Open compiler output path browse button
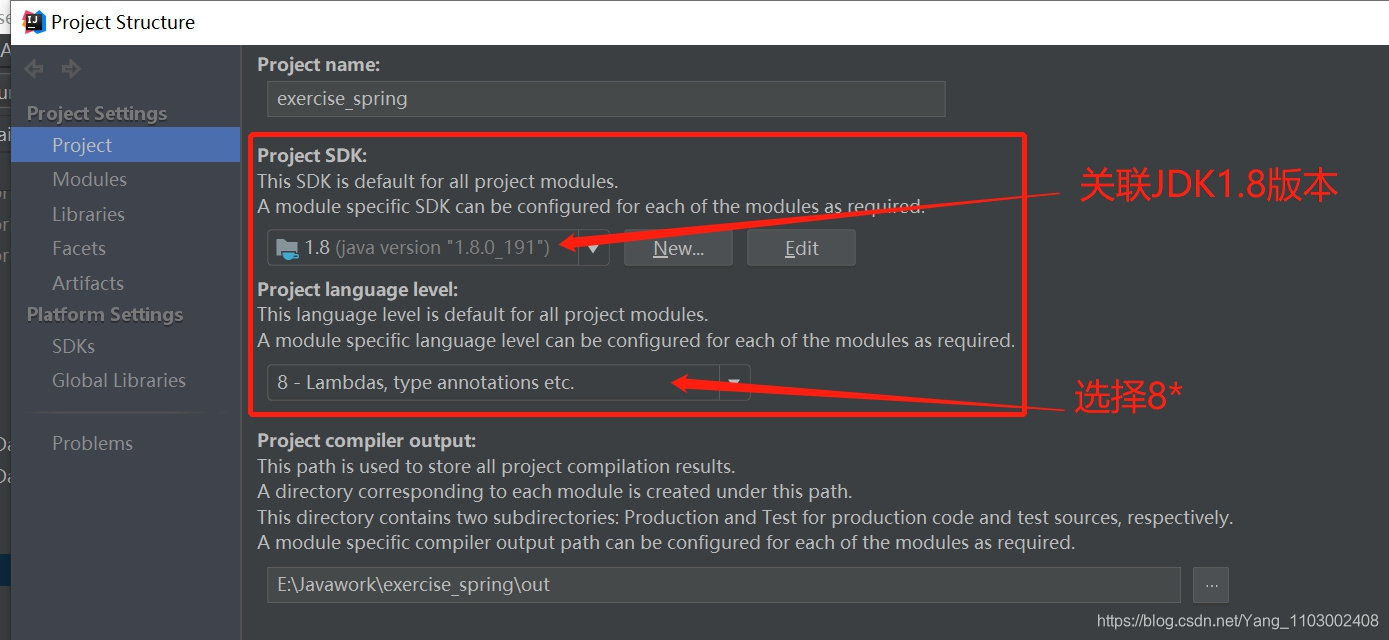1389x640 pixels. (x=1211, y=585)
